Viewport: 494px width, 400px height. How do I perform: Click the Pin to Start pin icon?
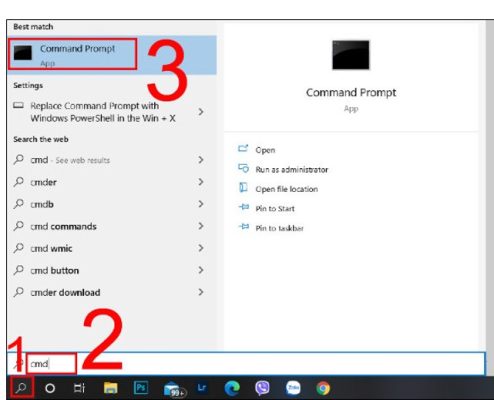pos(244,207)
